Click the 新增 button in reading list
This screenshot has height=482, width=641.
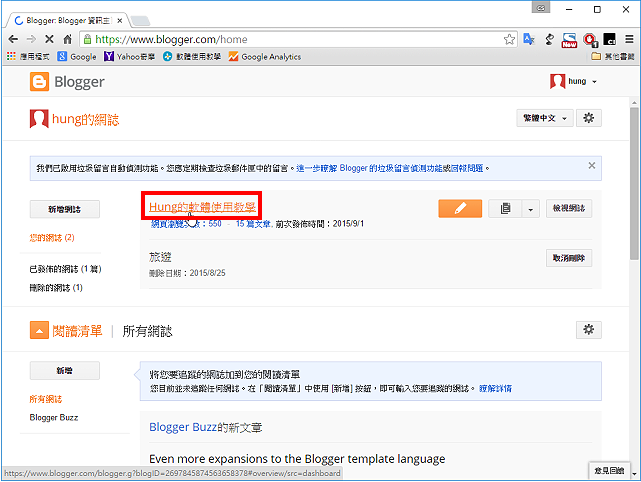(x=65, y=370)
